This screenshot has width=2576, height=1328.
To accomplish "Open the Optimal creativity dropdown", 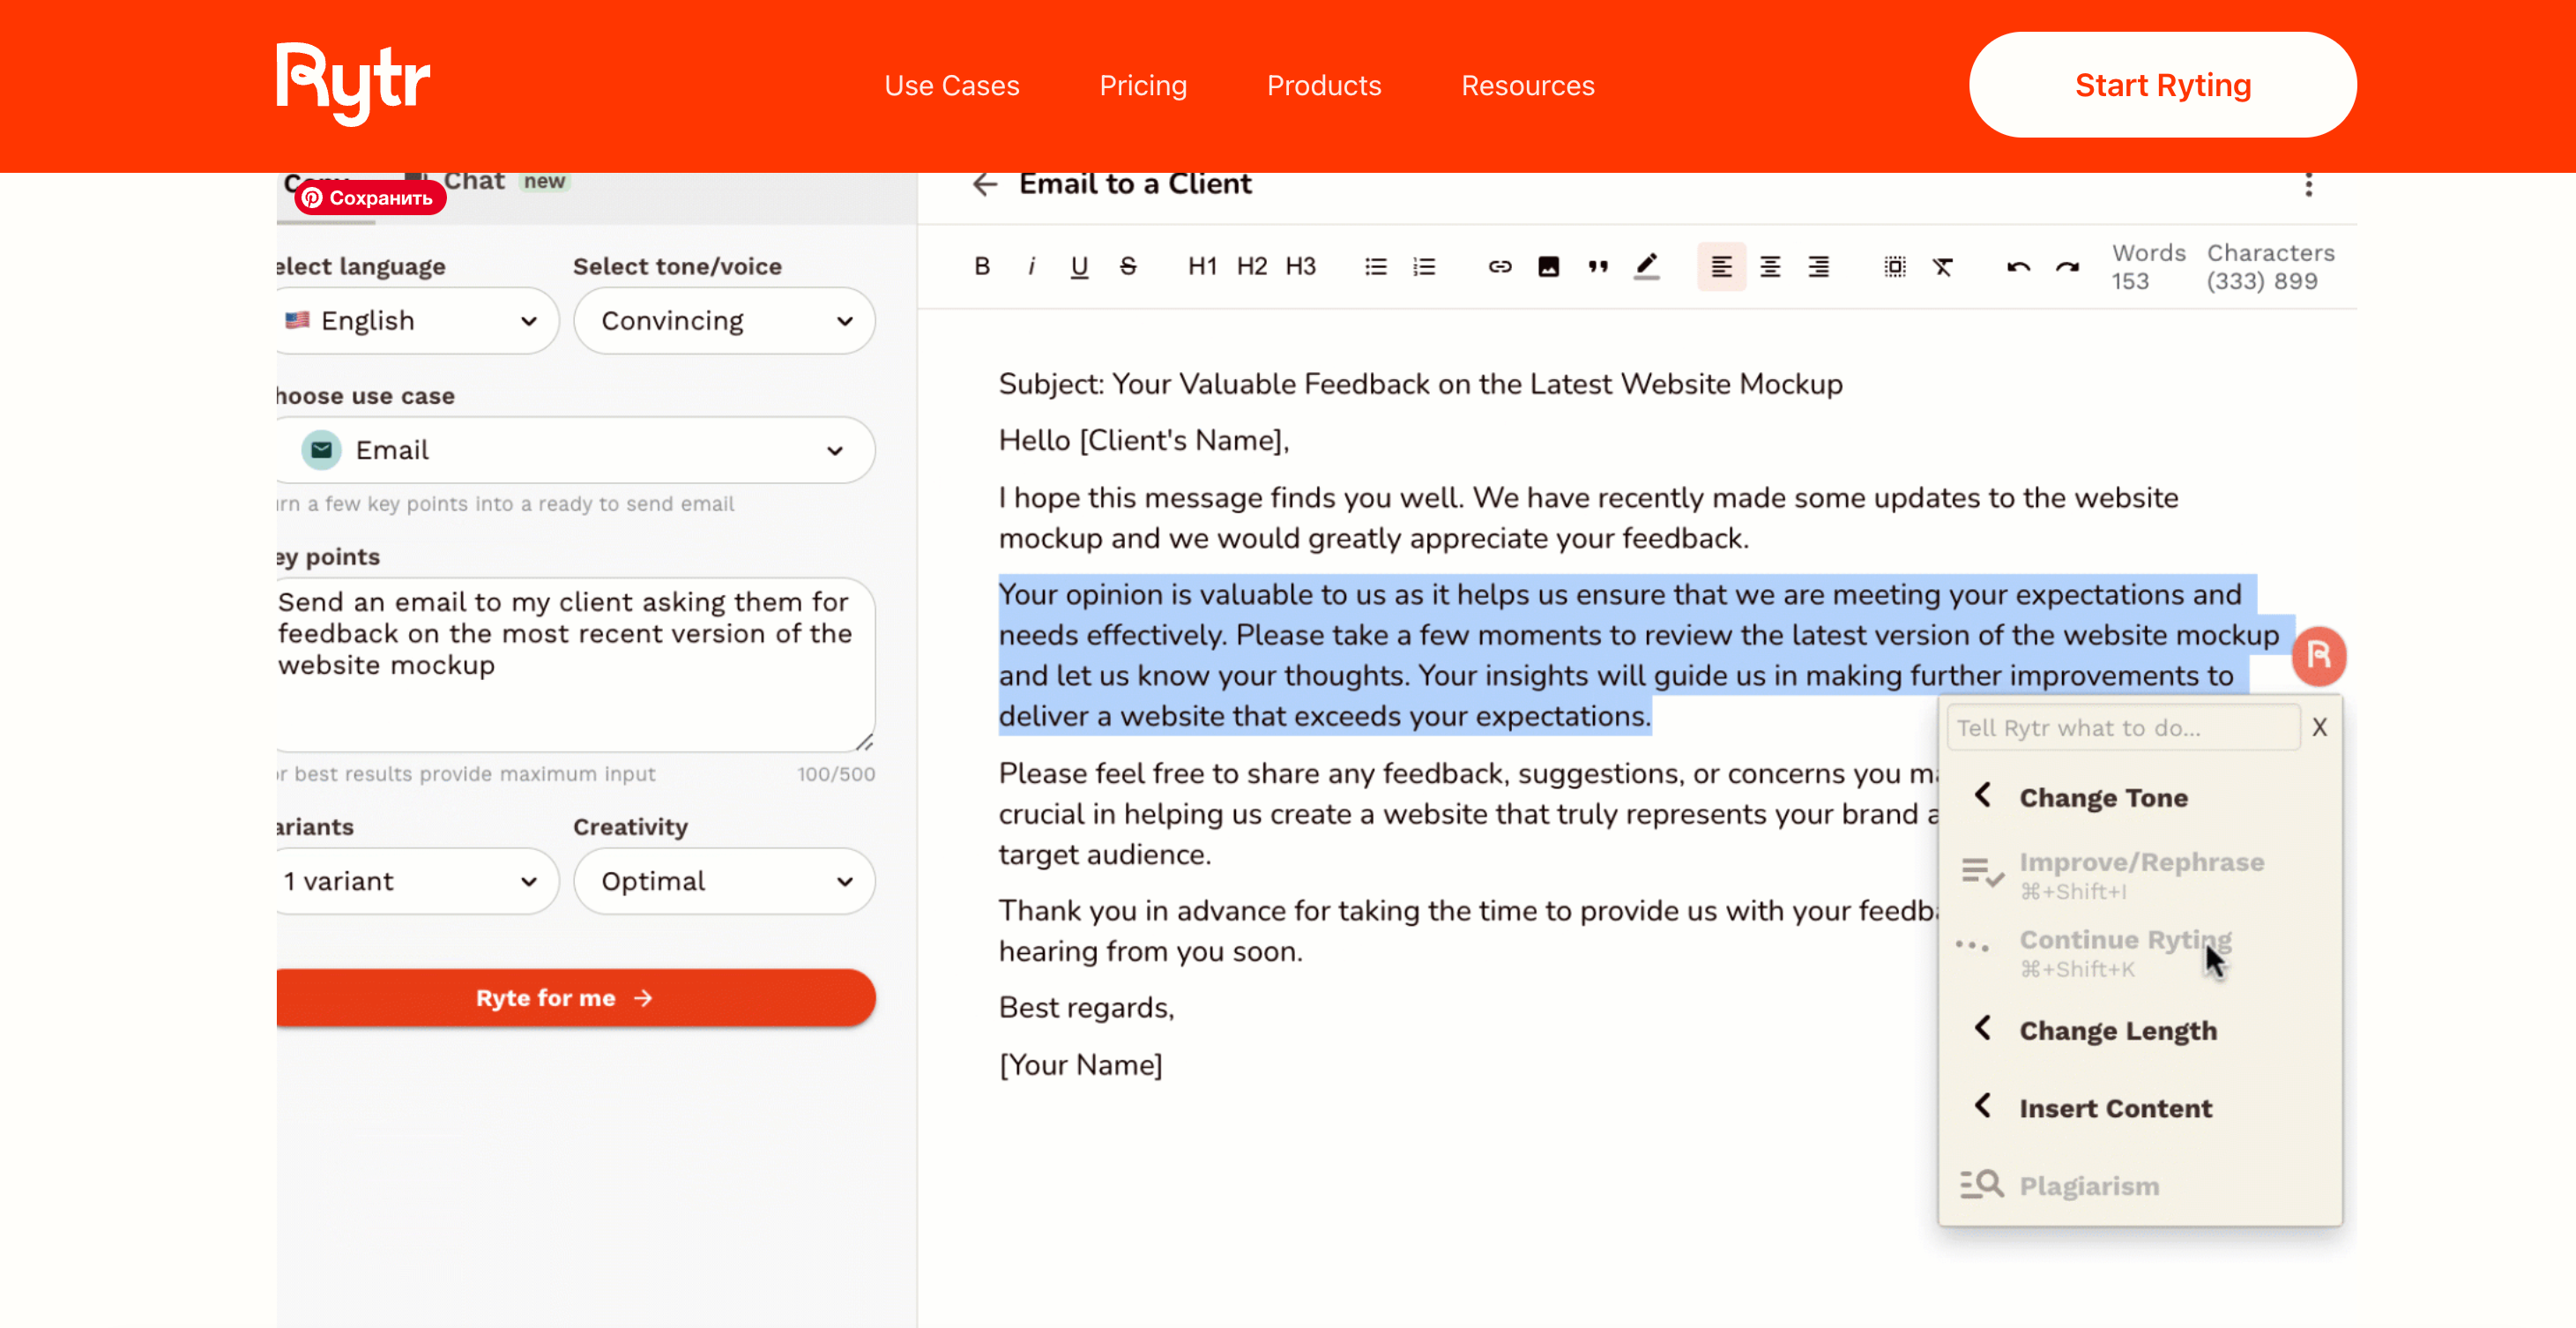I will tap(724, 881).
